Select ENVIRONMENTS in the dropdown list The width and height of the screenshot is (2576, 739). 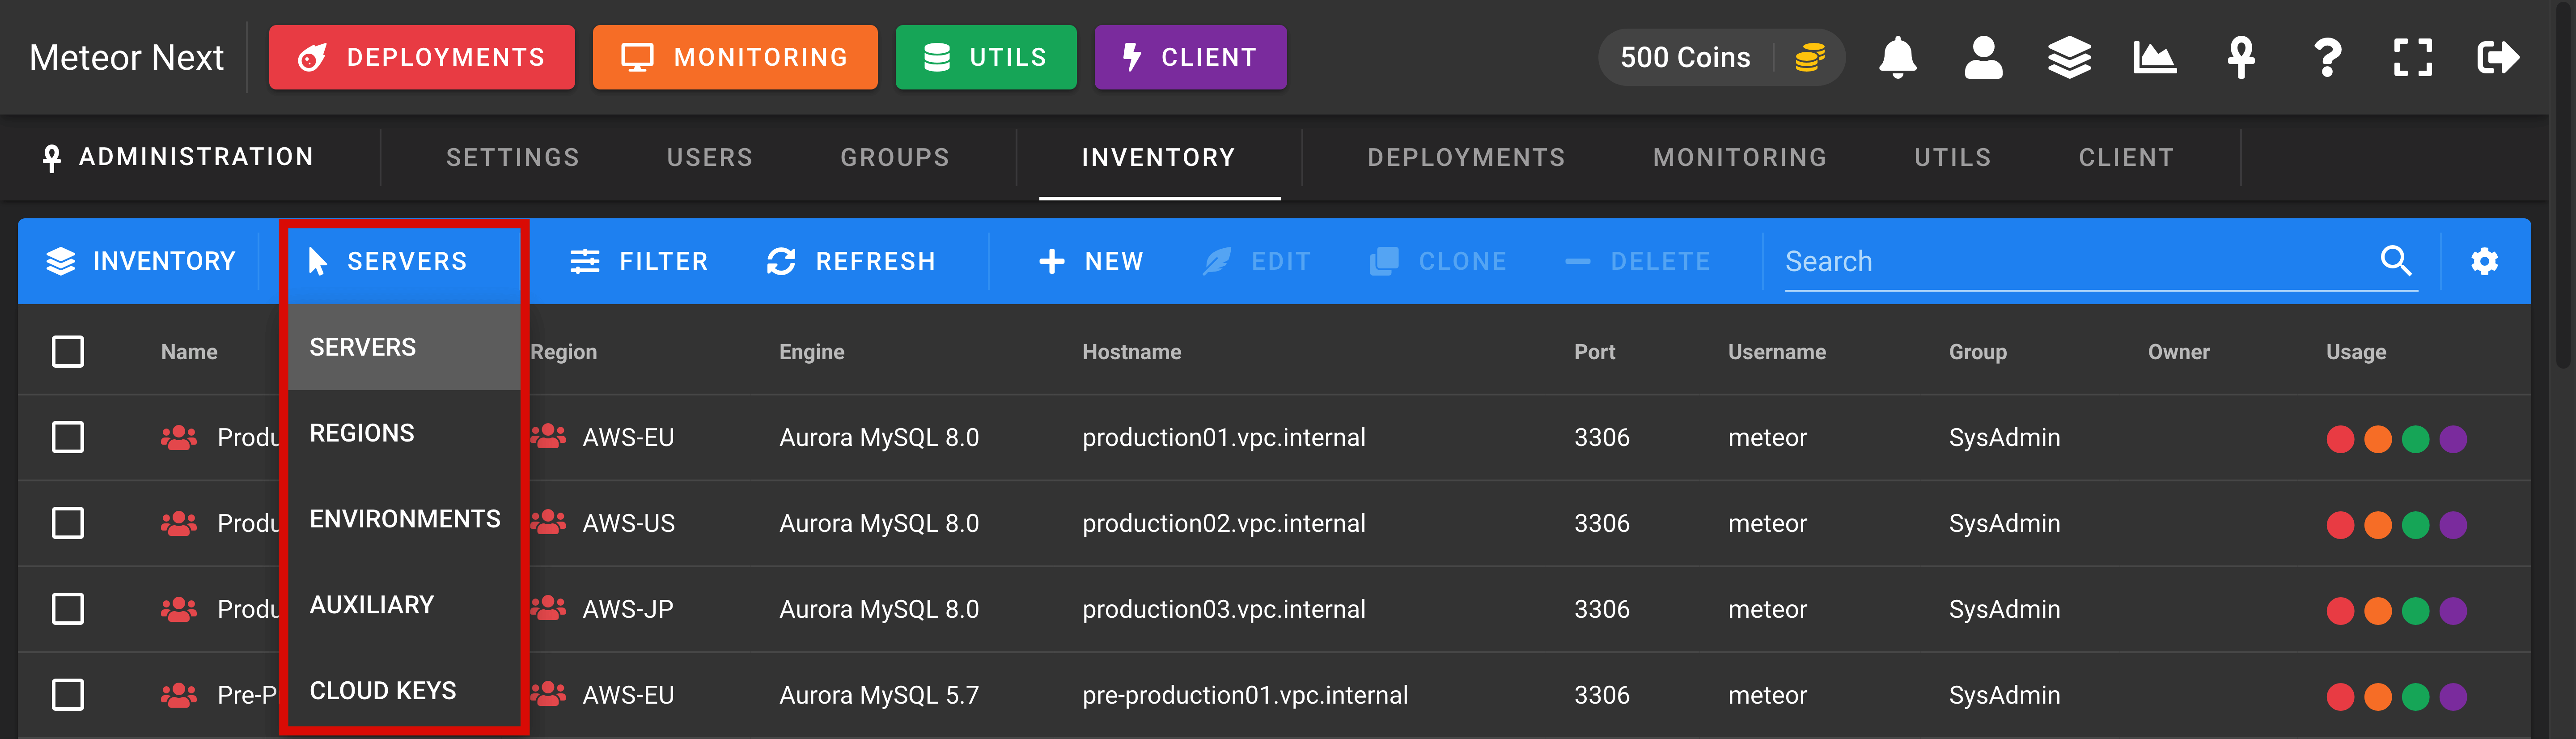404,519
